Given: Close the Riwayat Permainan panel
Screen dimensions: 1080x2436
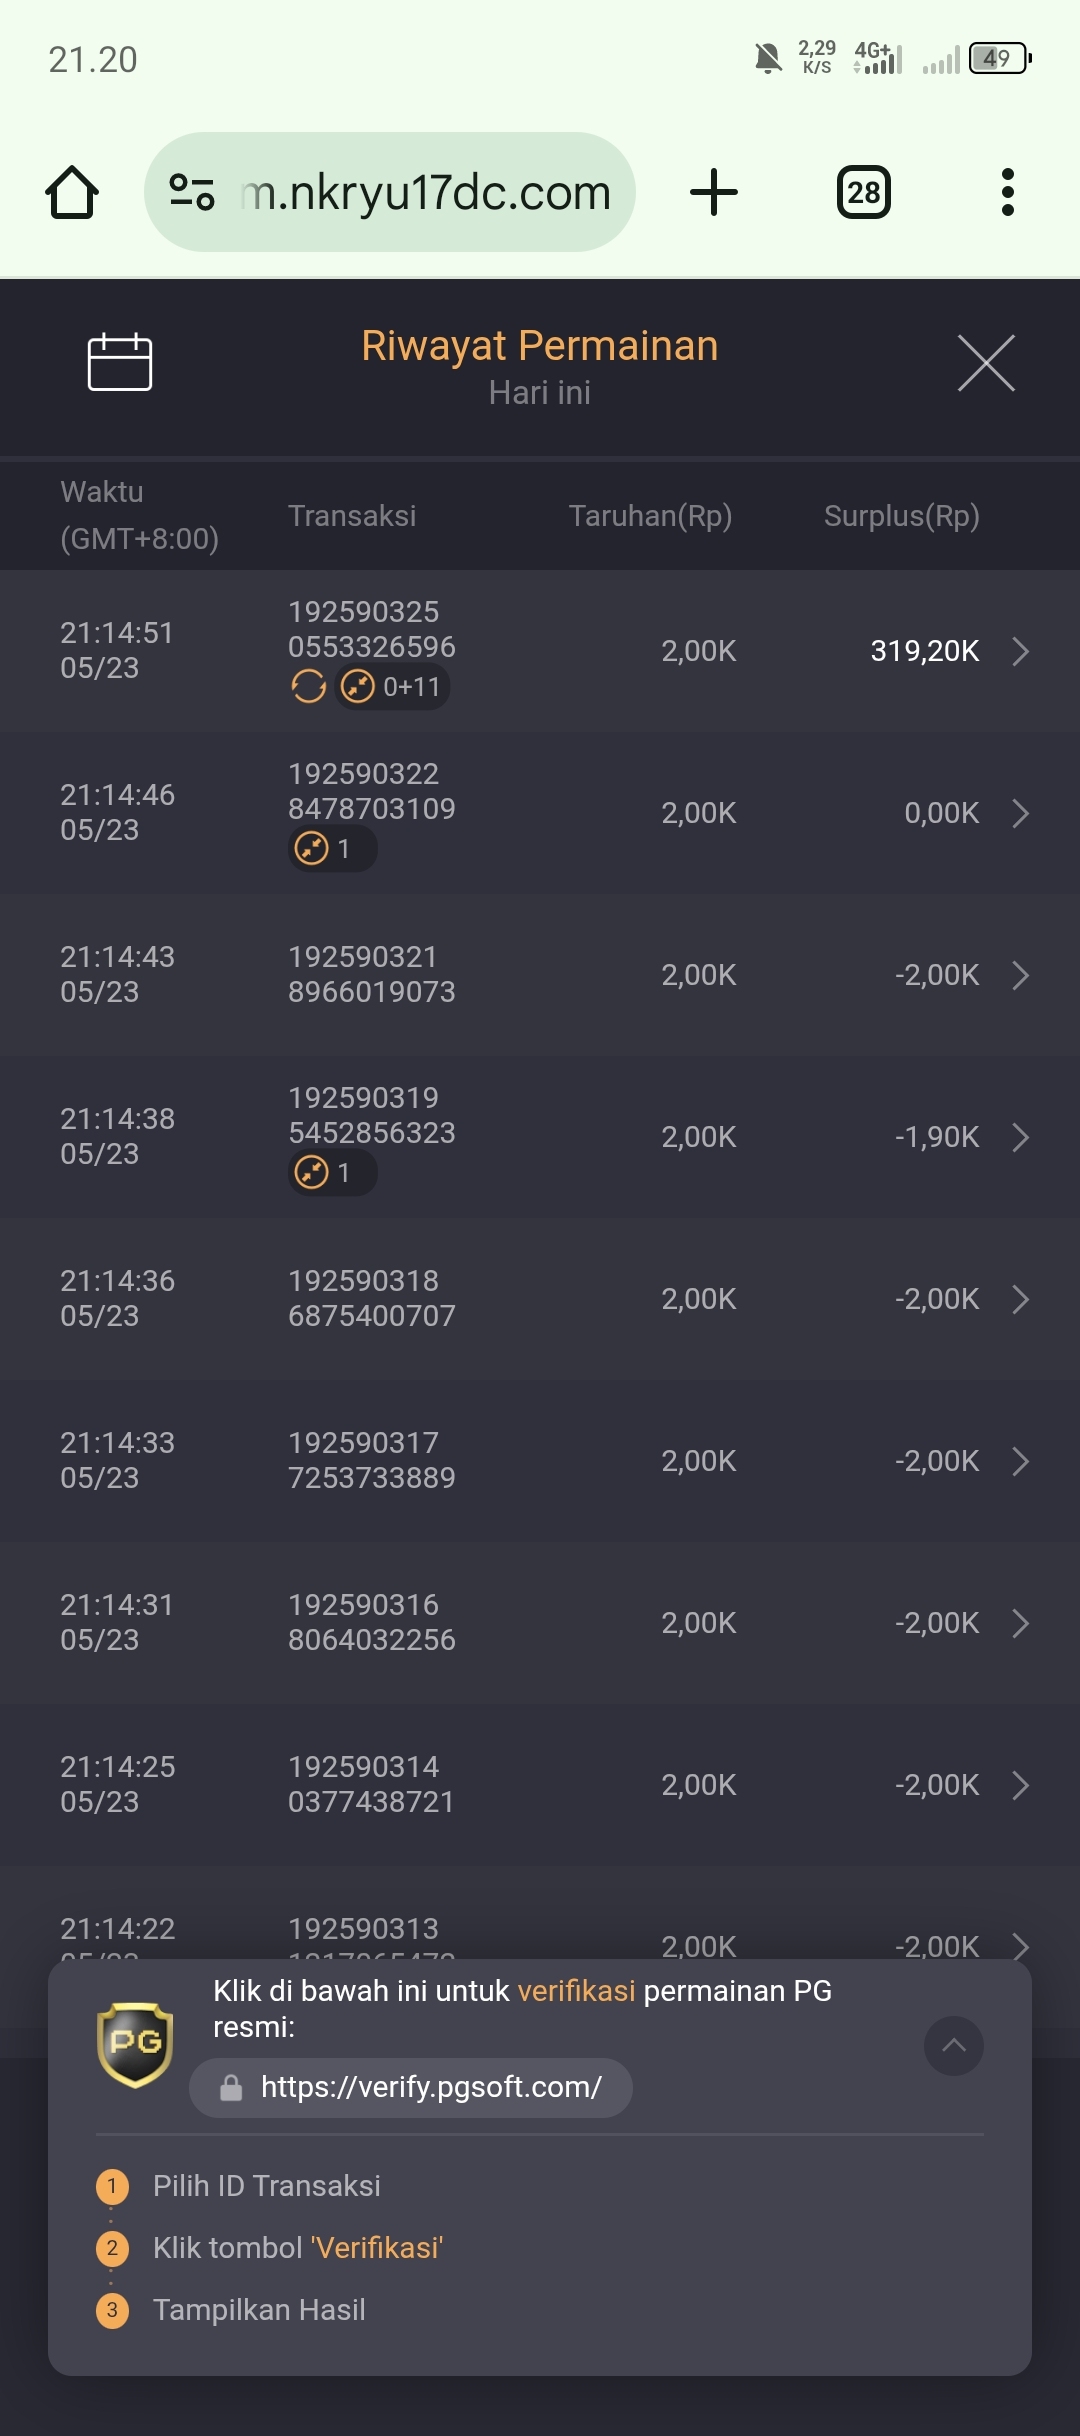Looking at the screenshot, I should [986, 363].
